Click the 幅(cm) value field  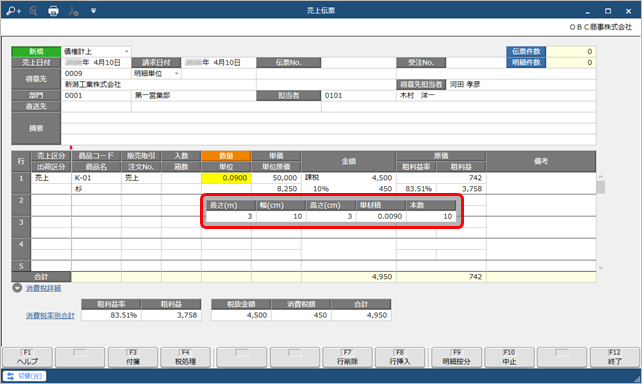pyautogui.click(x=281, y=216)
